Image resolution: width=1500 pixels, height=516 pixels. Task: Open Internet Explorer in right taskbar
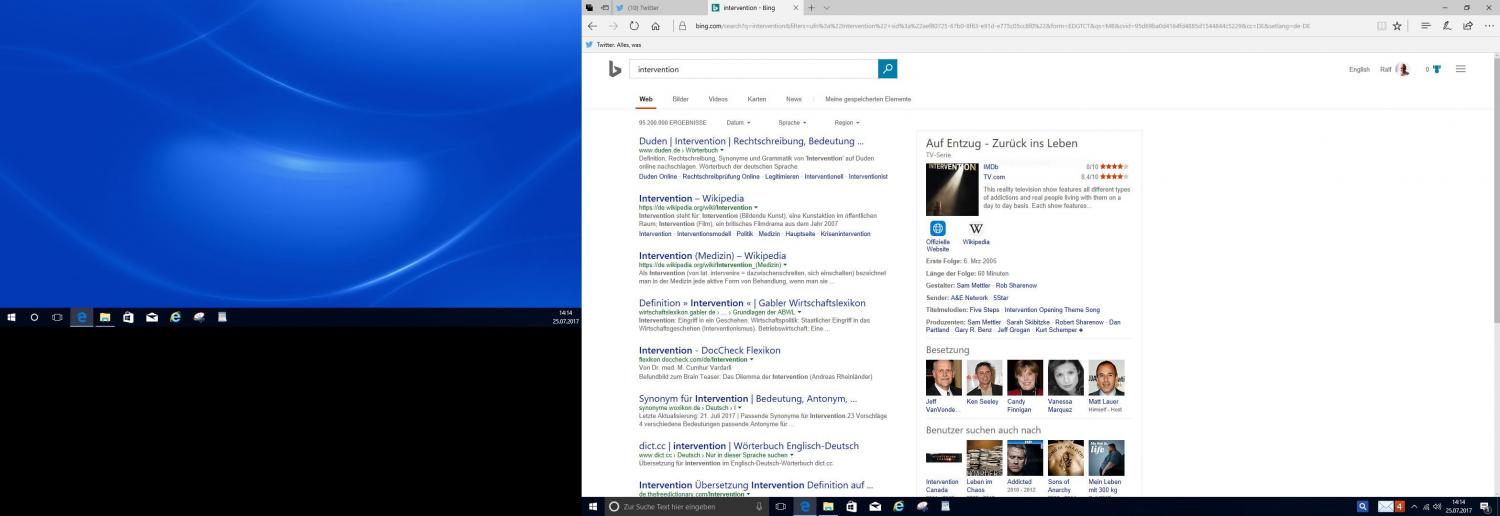(x=898, y=507)
